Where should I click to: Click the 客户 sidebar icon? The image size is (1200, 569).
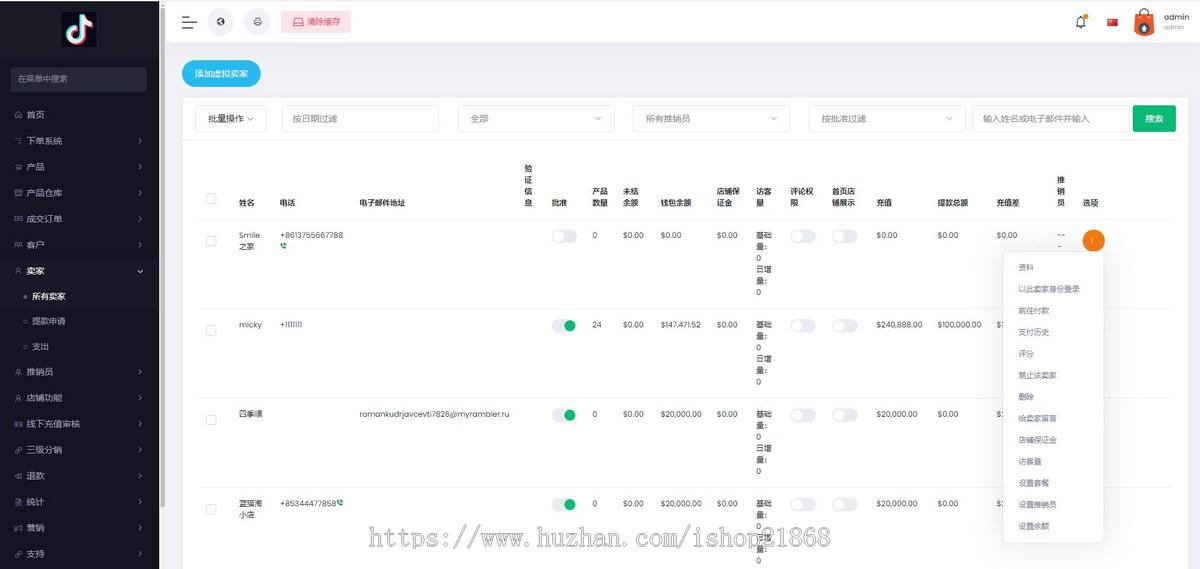[18, 245]
